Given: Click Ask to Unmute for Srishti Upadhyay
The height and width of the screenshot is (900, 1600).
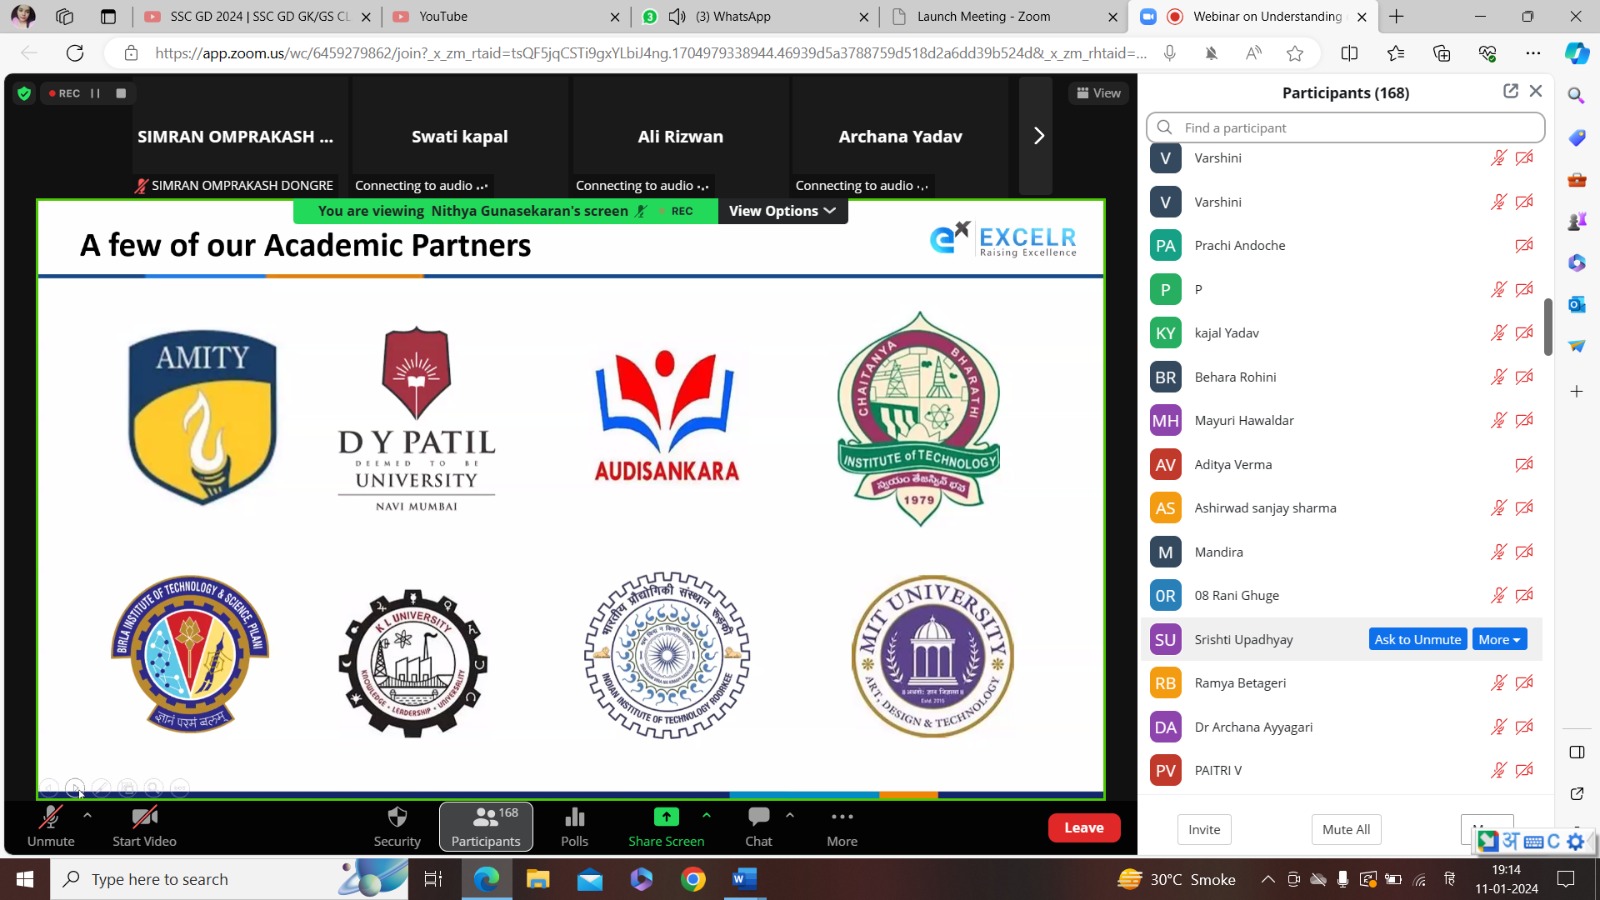Looking at the screenshot, I should [x=1417, y=640].
